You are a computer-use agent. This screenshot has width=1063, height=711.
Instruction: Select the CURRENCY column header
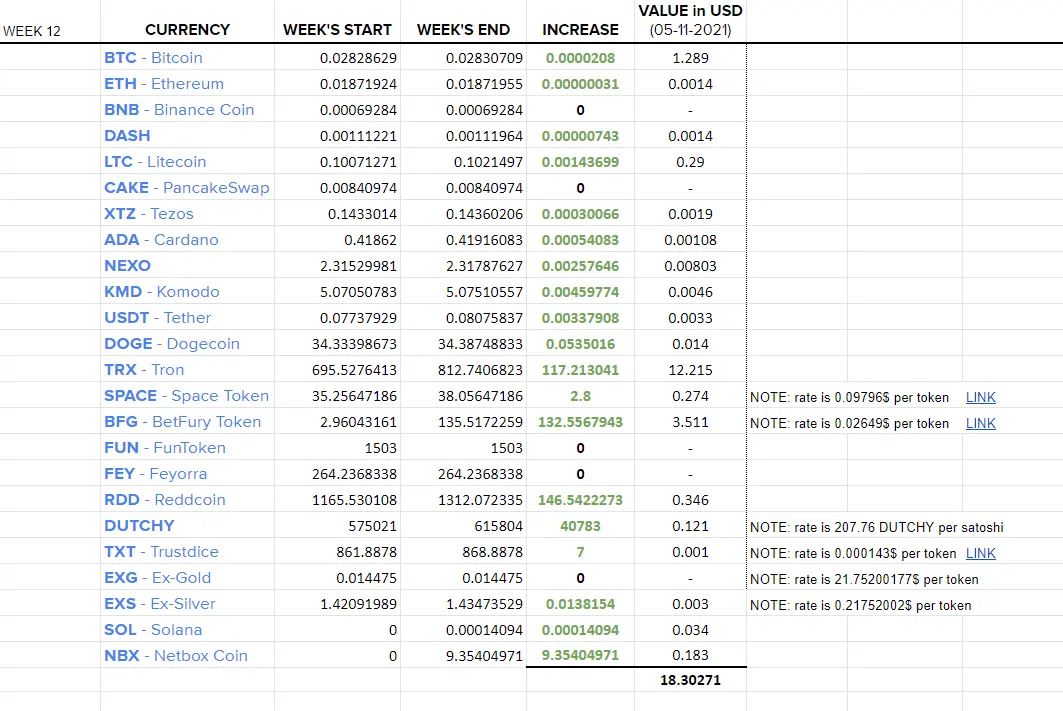point(187,30)
